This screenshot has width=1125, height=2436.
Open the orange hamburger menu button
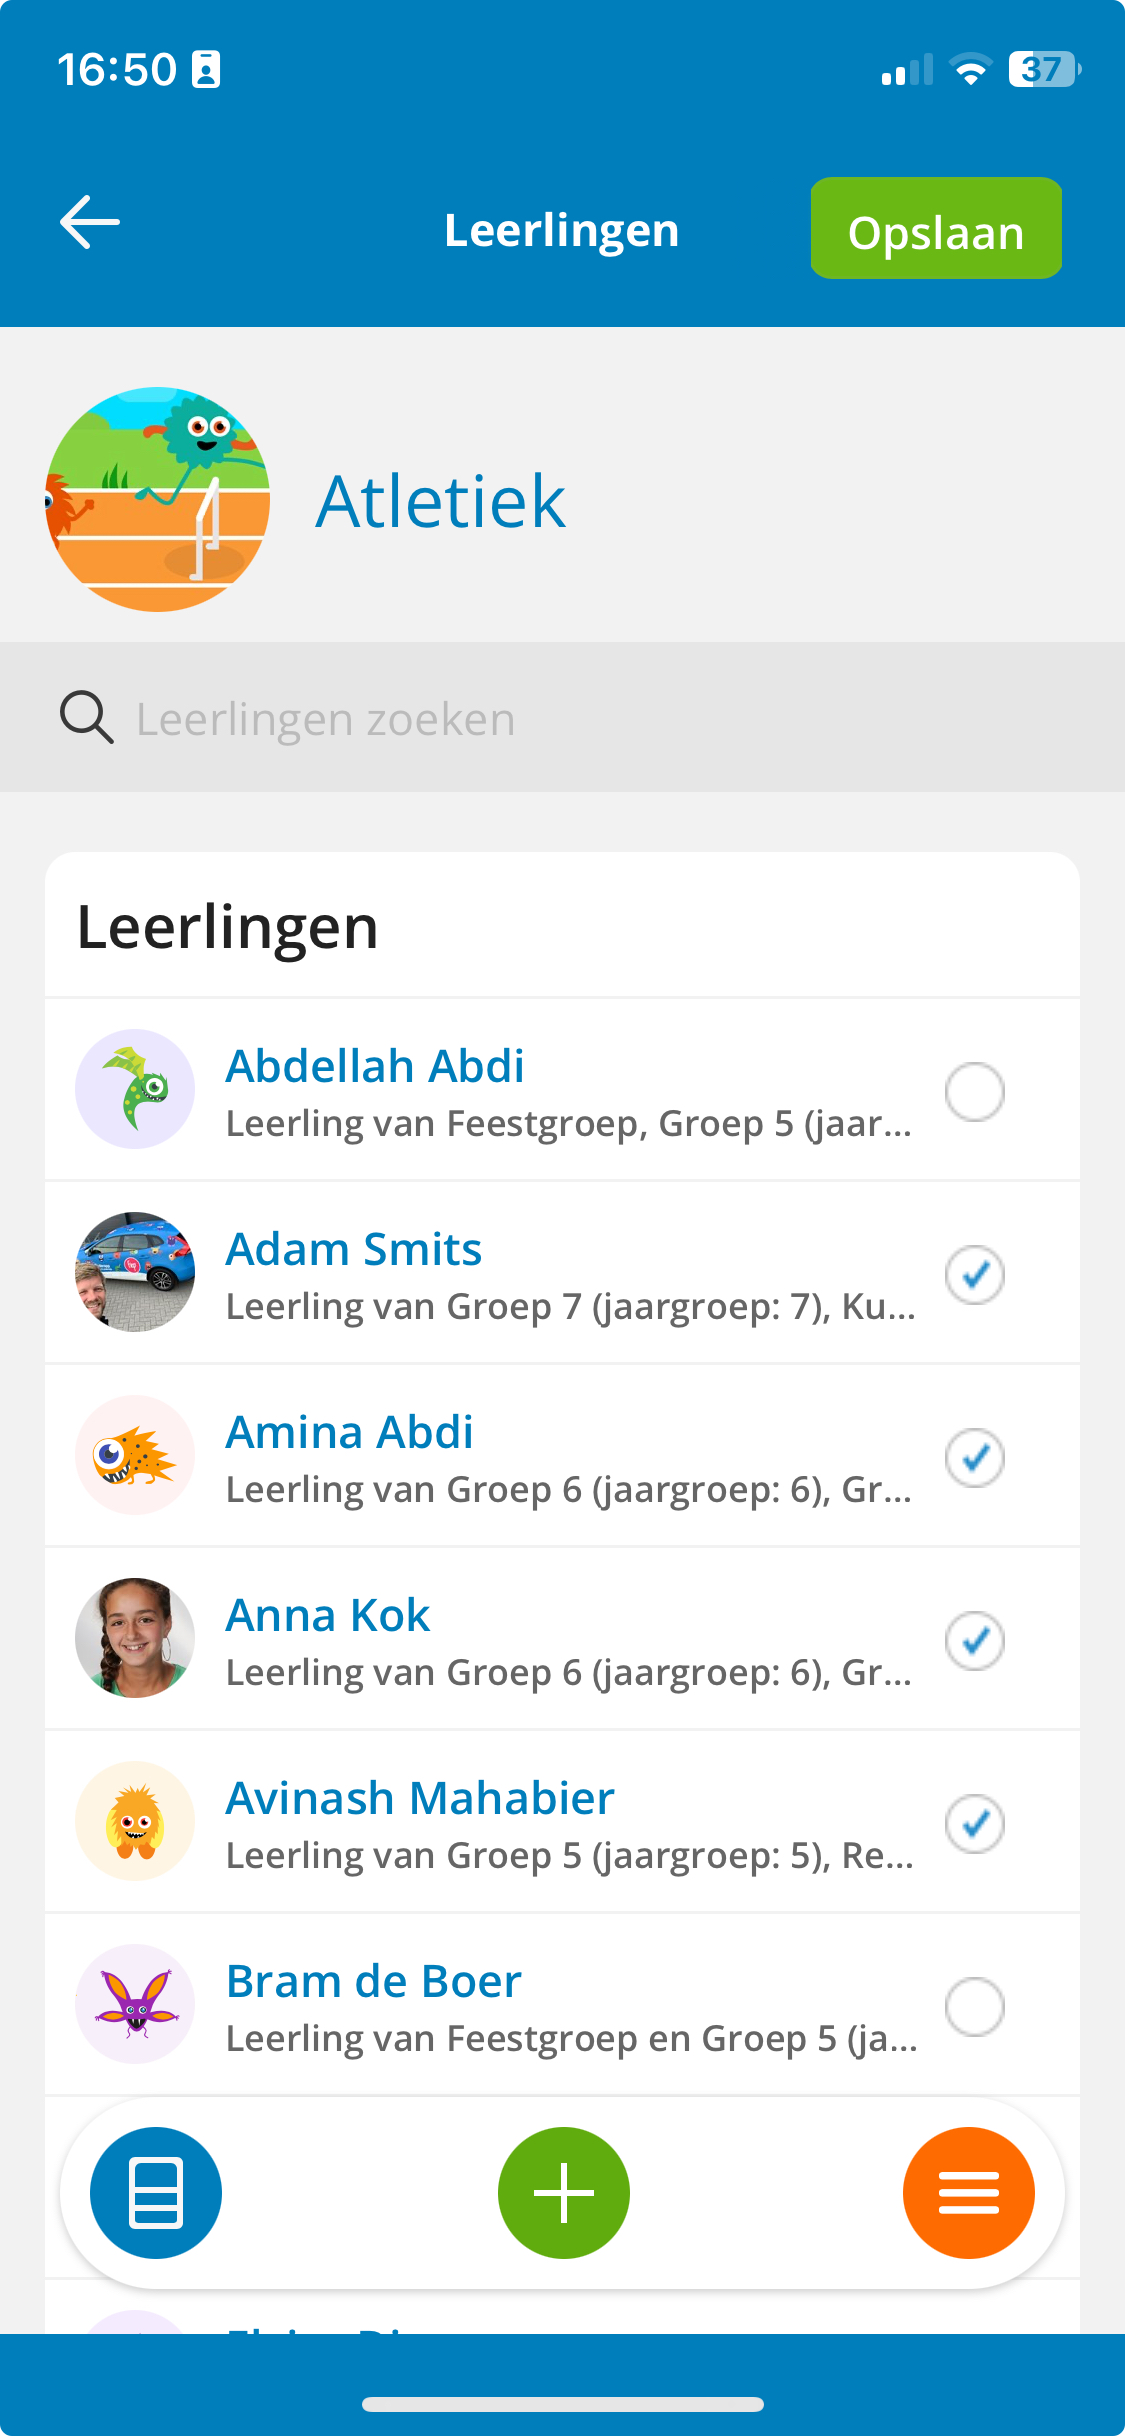tap(968, 2192)
